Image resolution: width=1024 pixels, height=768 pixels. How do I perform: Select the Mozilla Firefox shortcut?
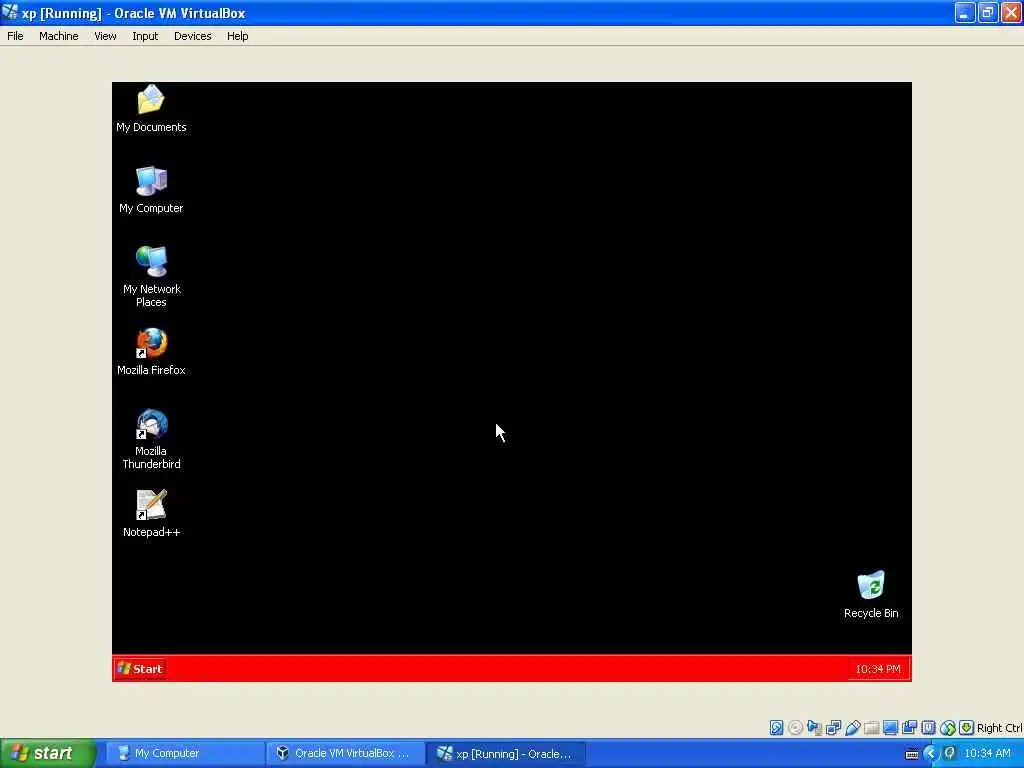point(151,352)
